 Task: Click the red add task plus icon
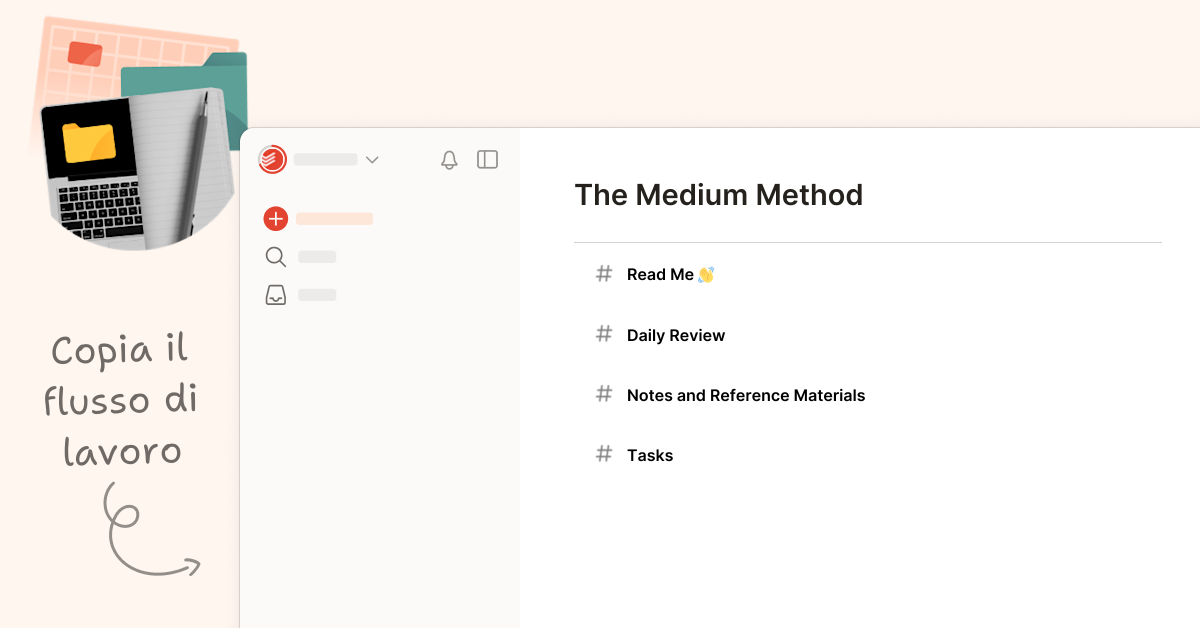(x=276, y=218)
